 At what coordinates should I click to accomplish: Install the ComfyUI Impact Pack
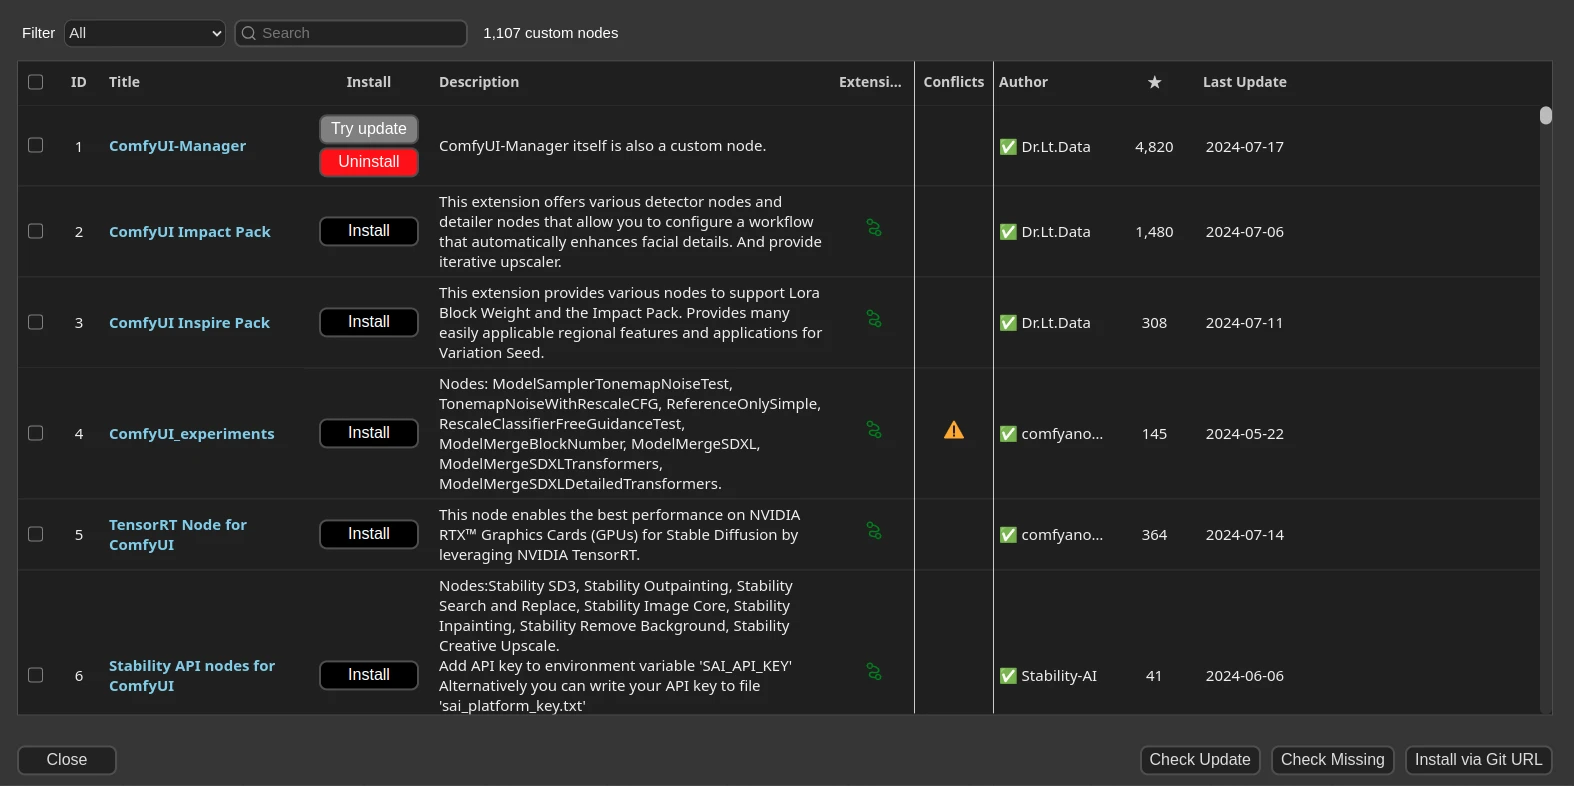[368, 231]
